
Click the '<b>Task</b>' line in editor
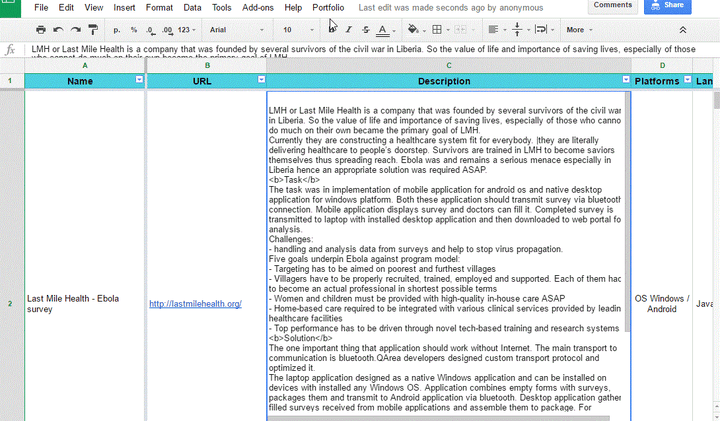tap(294, 180)
